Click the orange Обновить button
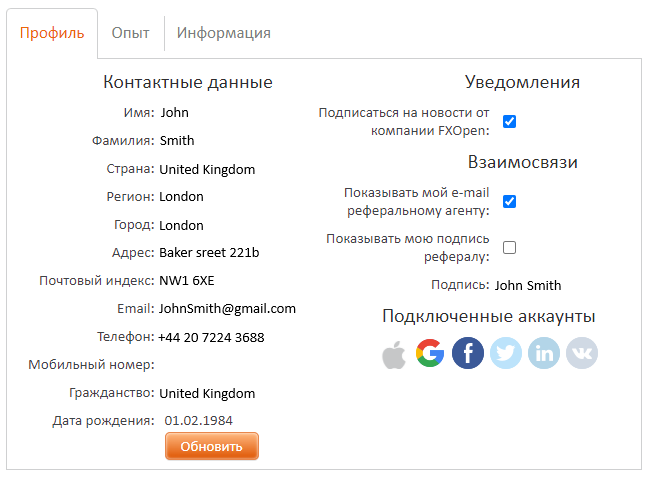This screenshot has width=650, height=480. pyautogui.click(x=212, y=446)
